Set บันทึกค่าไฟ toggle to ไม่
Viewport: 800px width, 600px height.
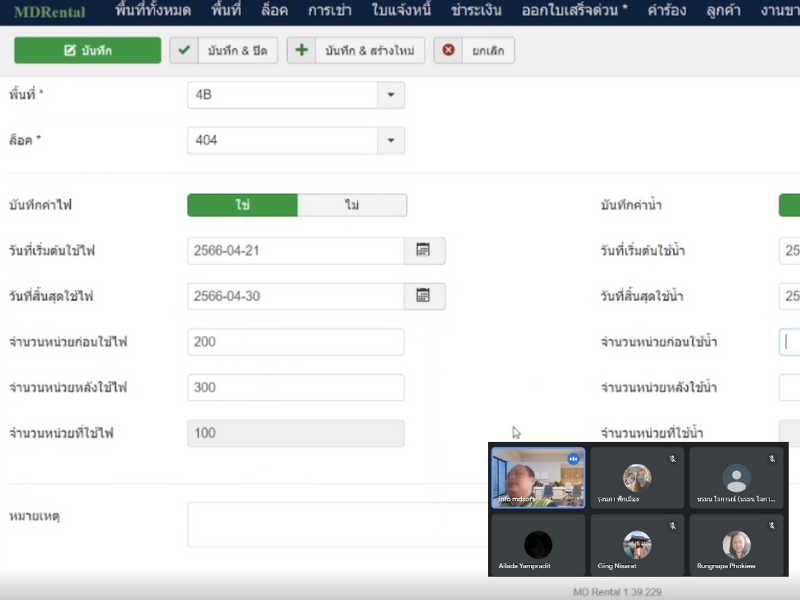tap(352, 205)
